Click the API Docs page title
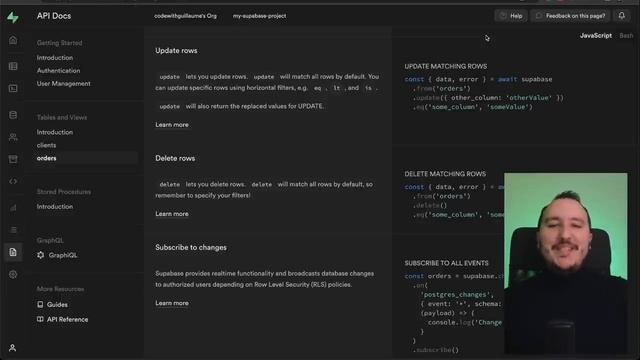 (x=54, y=16)
